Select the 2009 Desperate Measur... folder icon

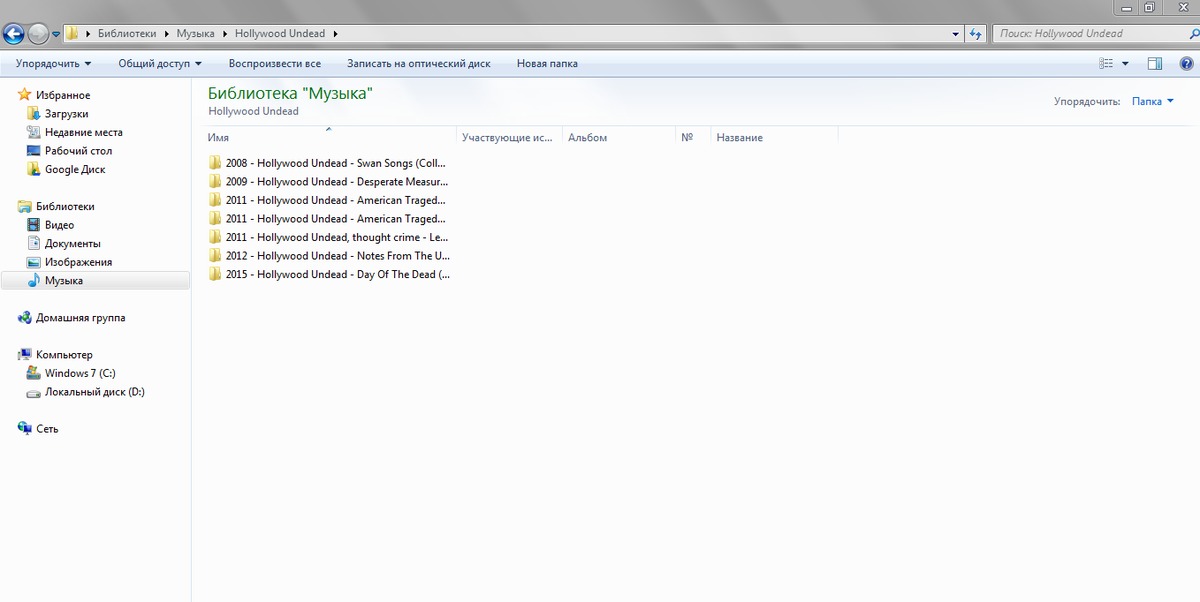pyautogui.click(x=214, y=182)
